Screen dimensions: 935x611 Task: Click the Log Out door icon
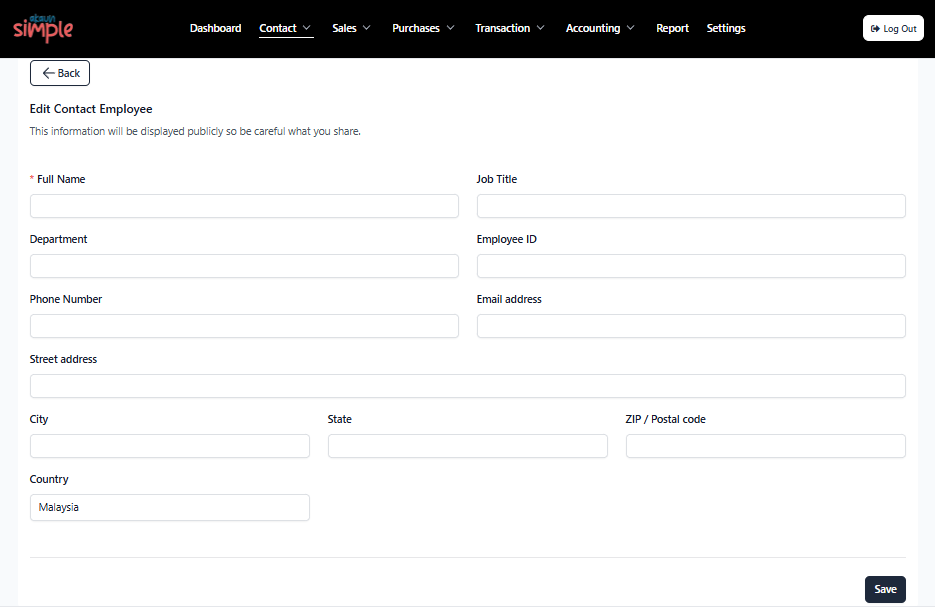coord(875,29)
